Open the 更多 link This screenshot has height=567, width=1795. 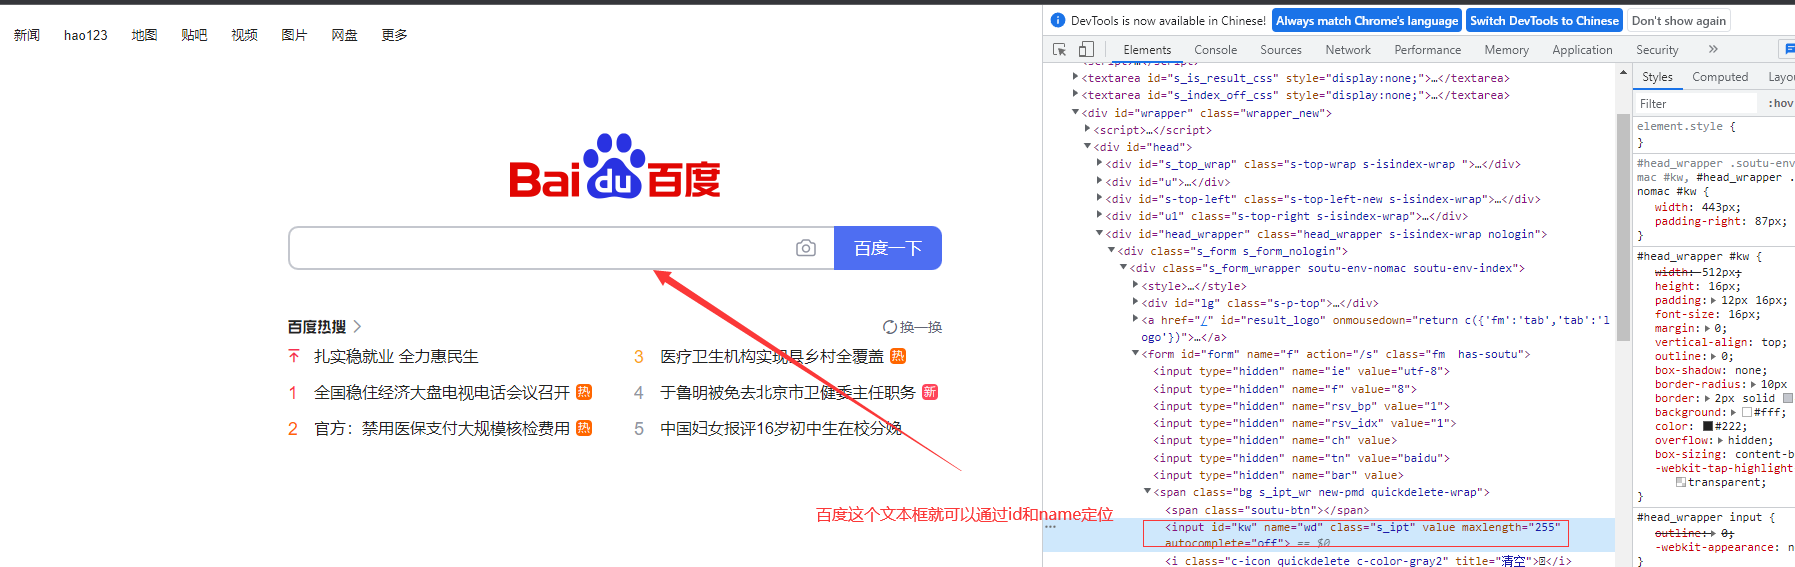(x=394, y=35)
